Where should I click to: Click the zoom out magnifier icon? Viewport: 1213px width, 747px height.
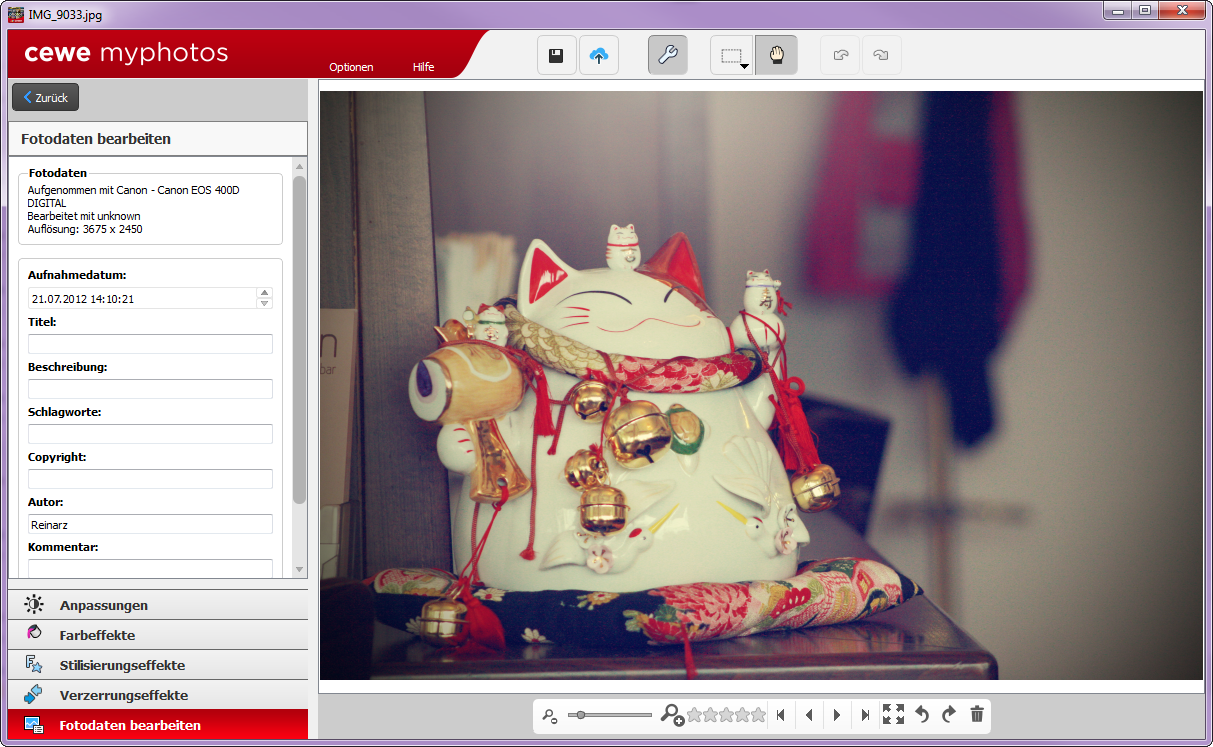(x=549, y=715)
